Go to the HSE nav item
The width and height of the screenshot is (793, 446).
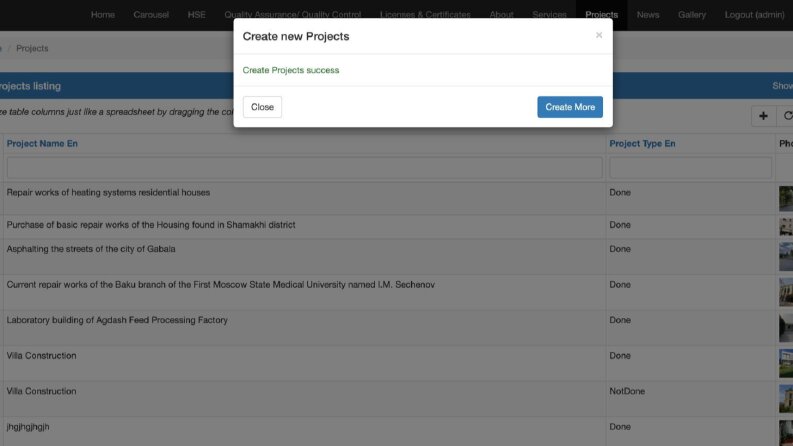click(197, 15)
